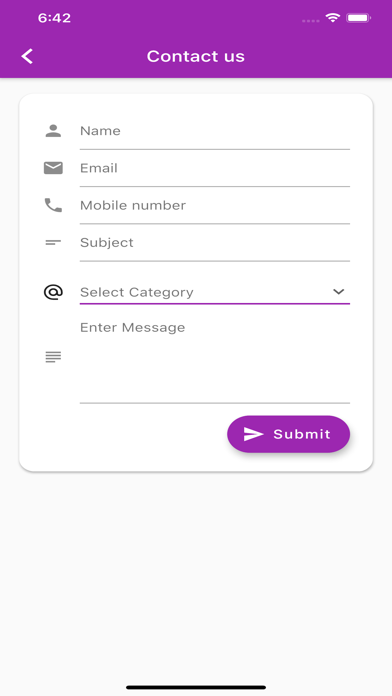The image size is (392, 696).
Task: Click the short lines icon beside Subject
Action: point(53,242)
